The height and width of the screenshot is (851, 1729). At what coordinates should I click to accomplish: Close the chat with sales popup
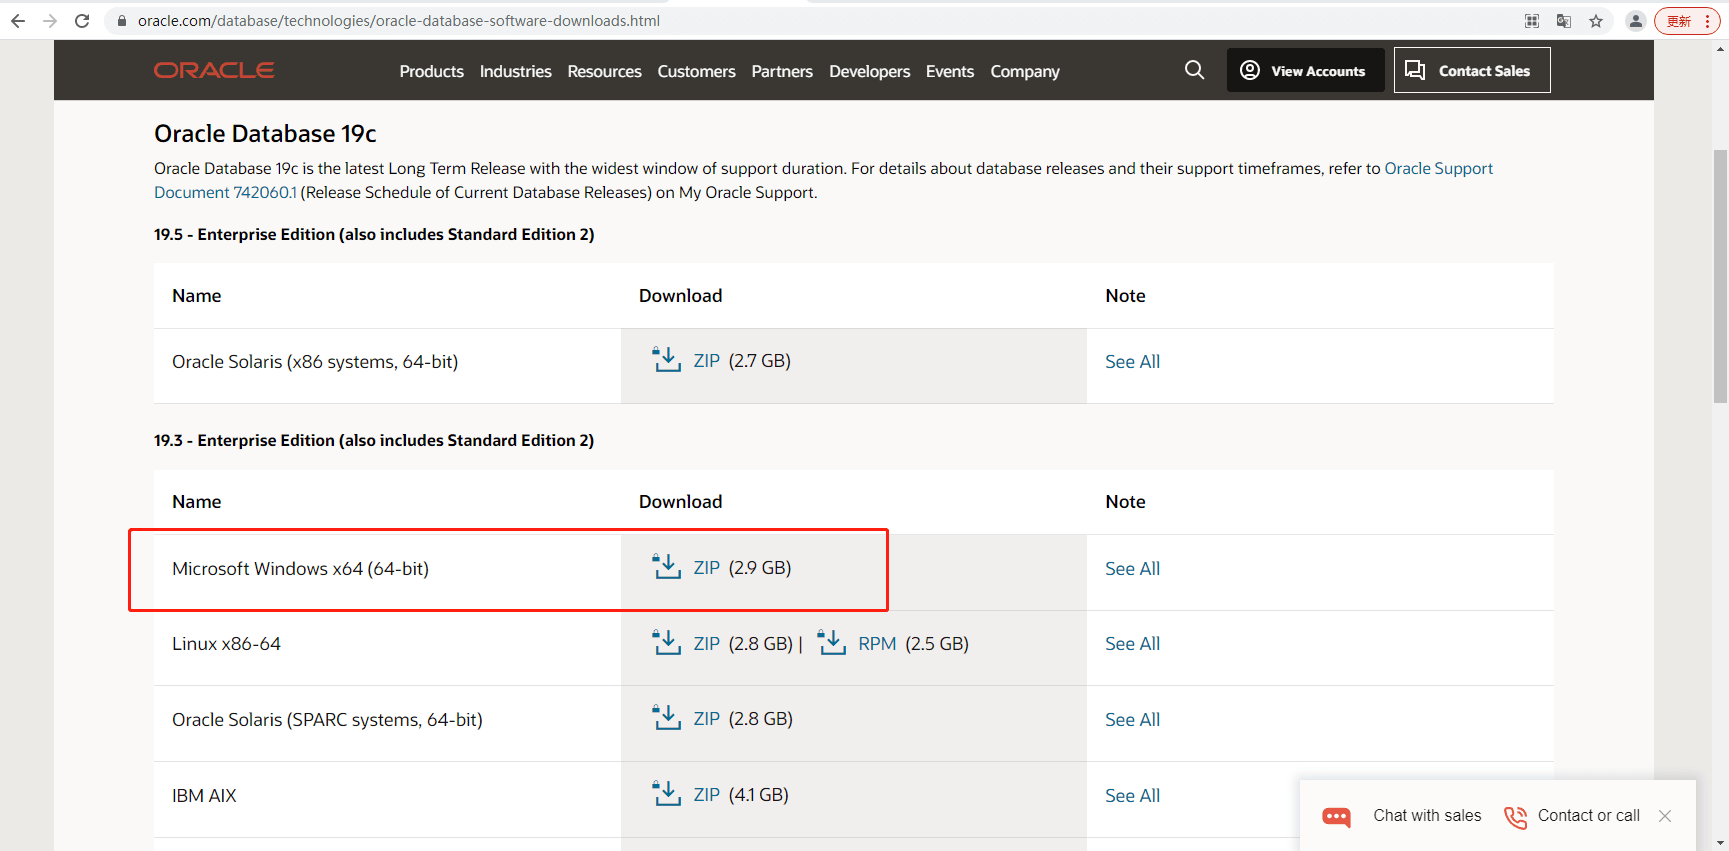(x=1665, y=816)
